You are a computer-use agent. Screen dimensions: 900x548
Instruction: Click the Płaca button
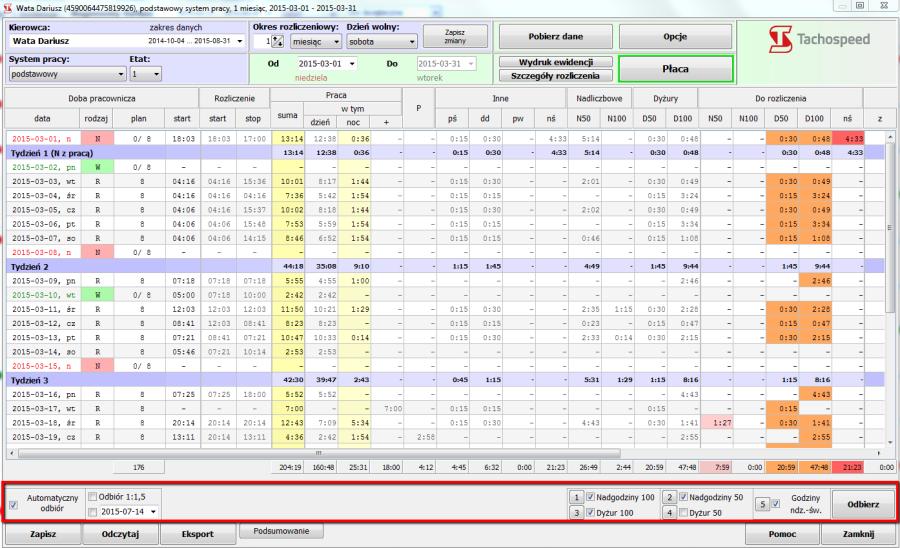676,69
